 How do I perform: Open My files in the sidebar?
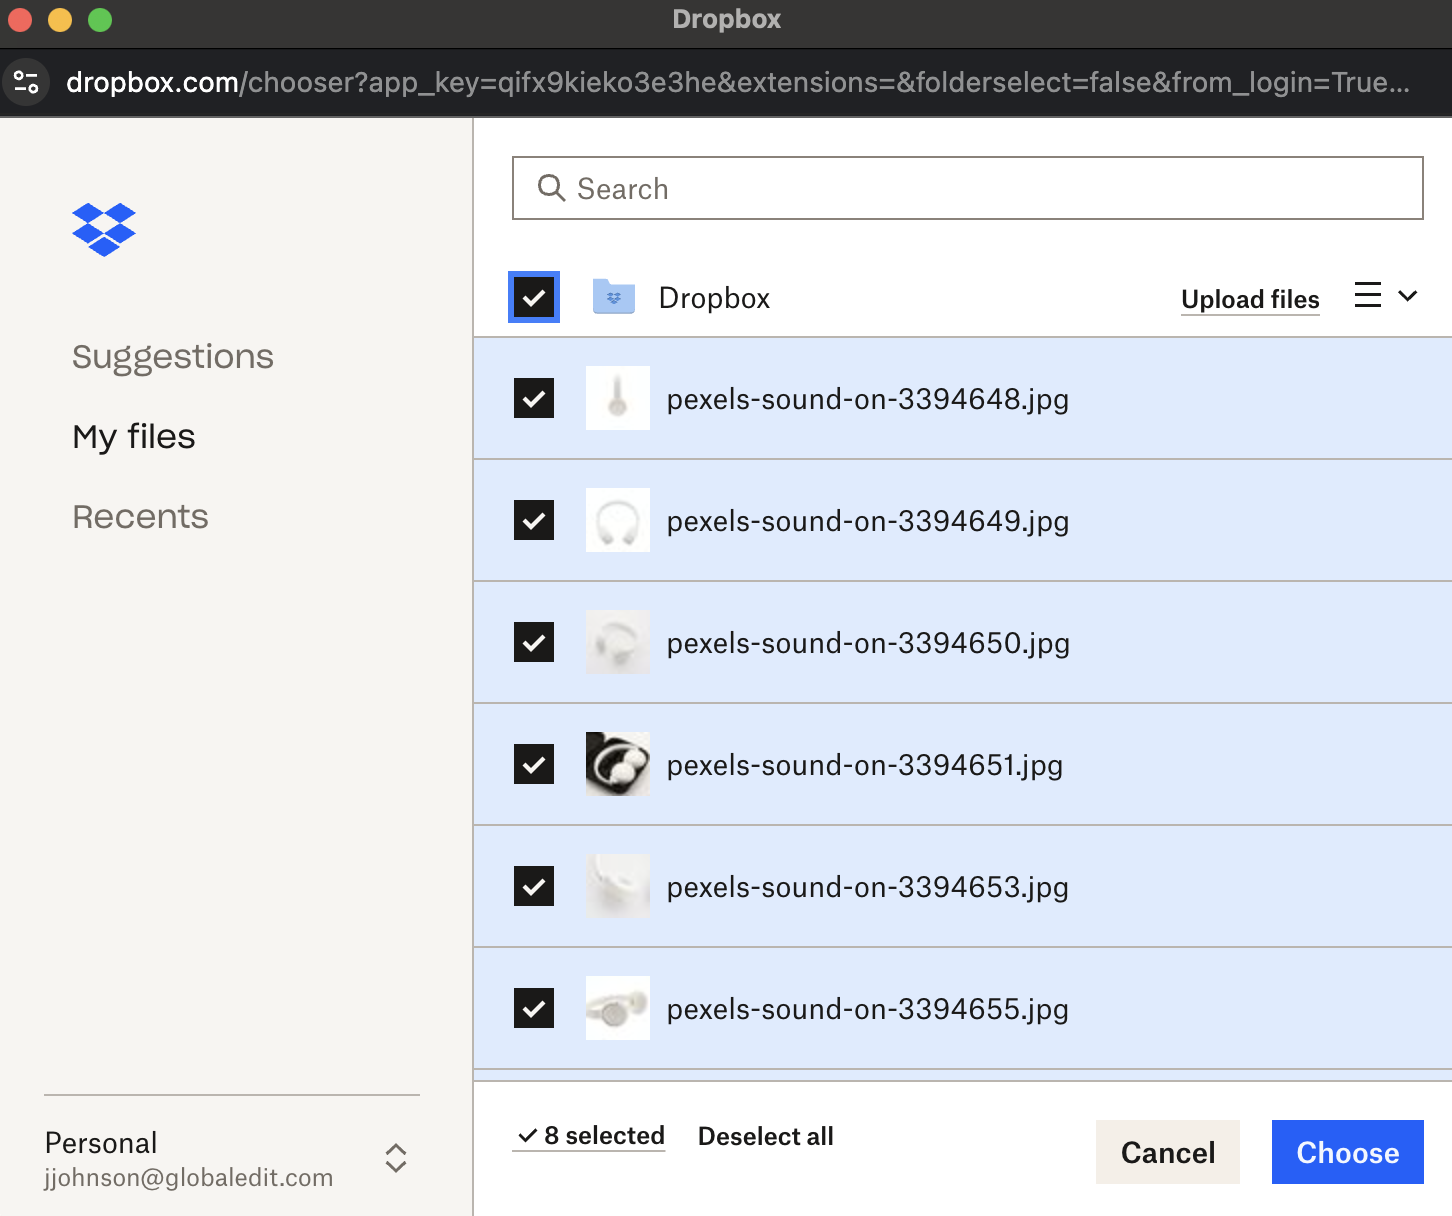(134, 437)
